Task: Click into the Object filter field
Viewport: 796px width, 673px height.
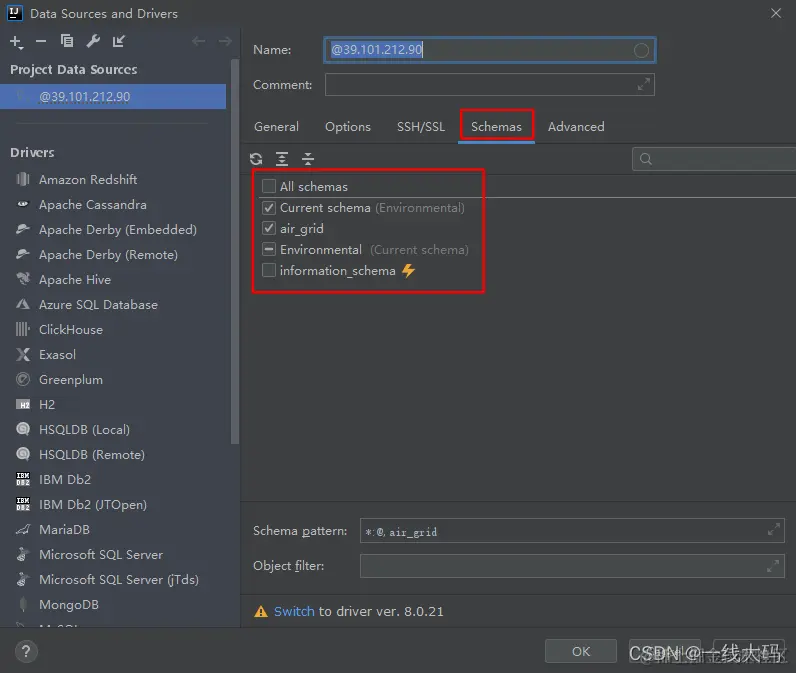Action: click(x=572, y=566)
